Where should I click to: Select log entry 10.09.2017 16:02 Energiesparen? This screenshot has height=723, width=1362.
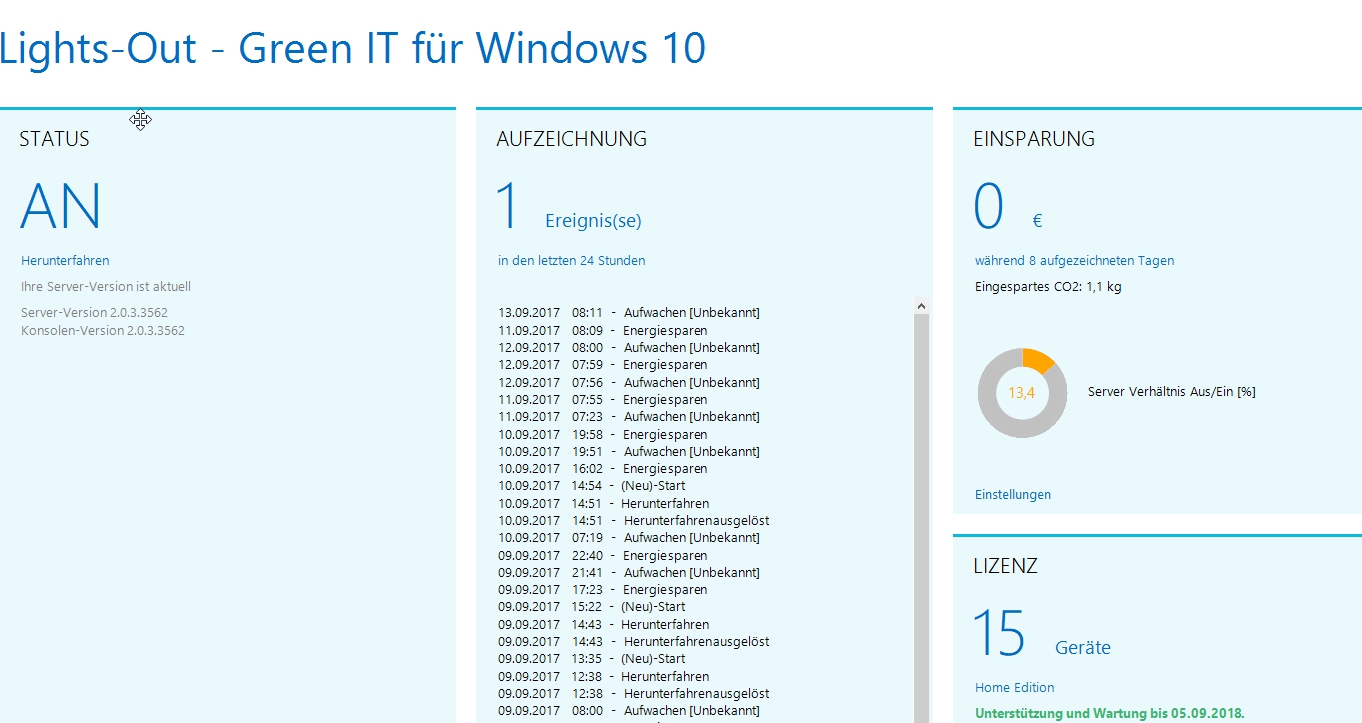603,469
